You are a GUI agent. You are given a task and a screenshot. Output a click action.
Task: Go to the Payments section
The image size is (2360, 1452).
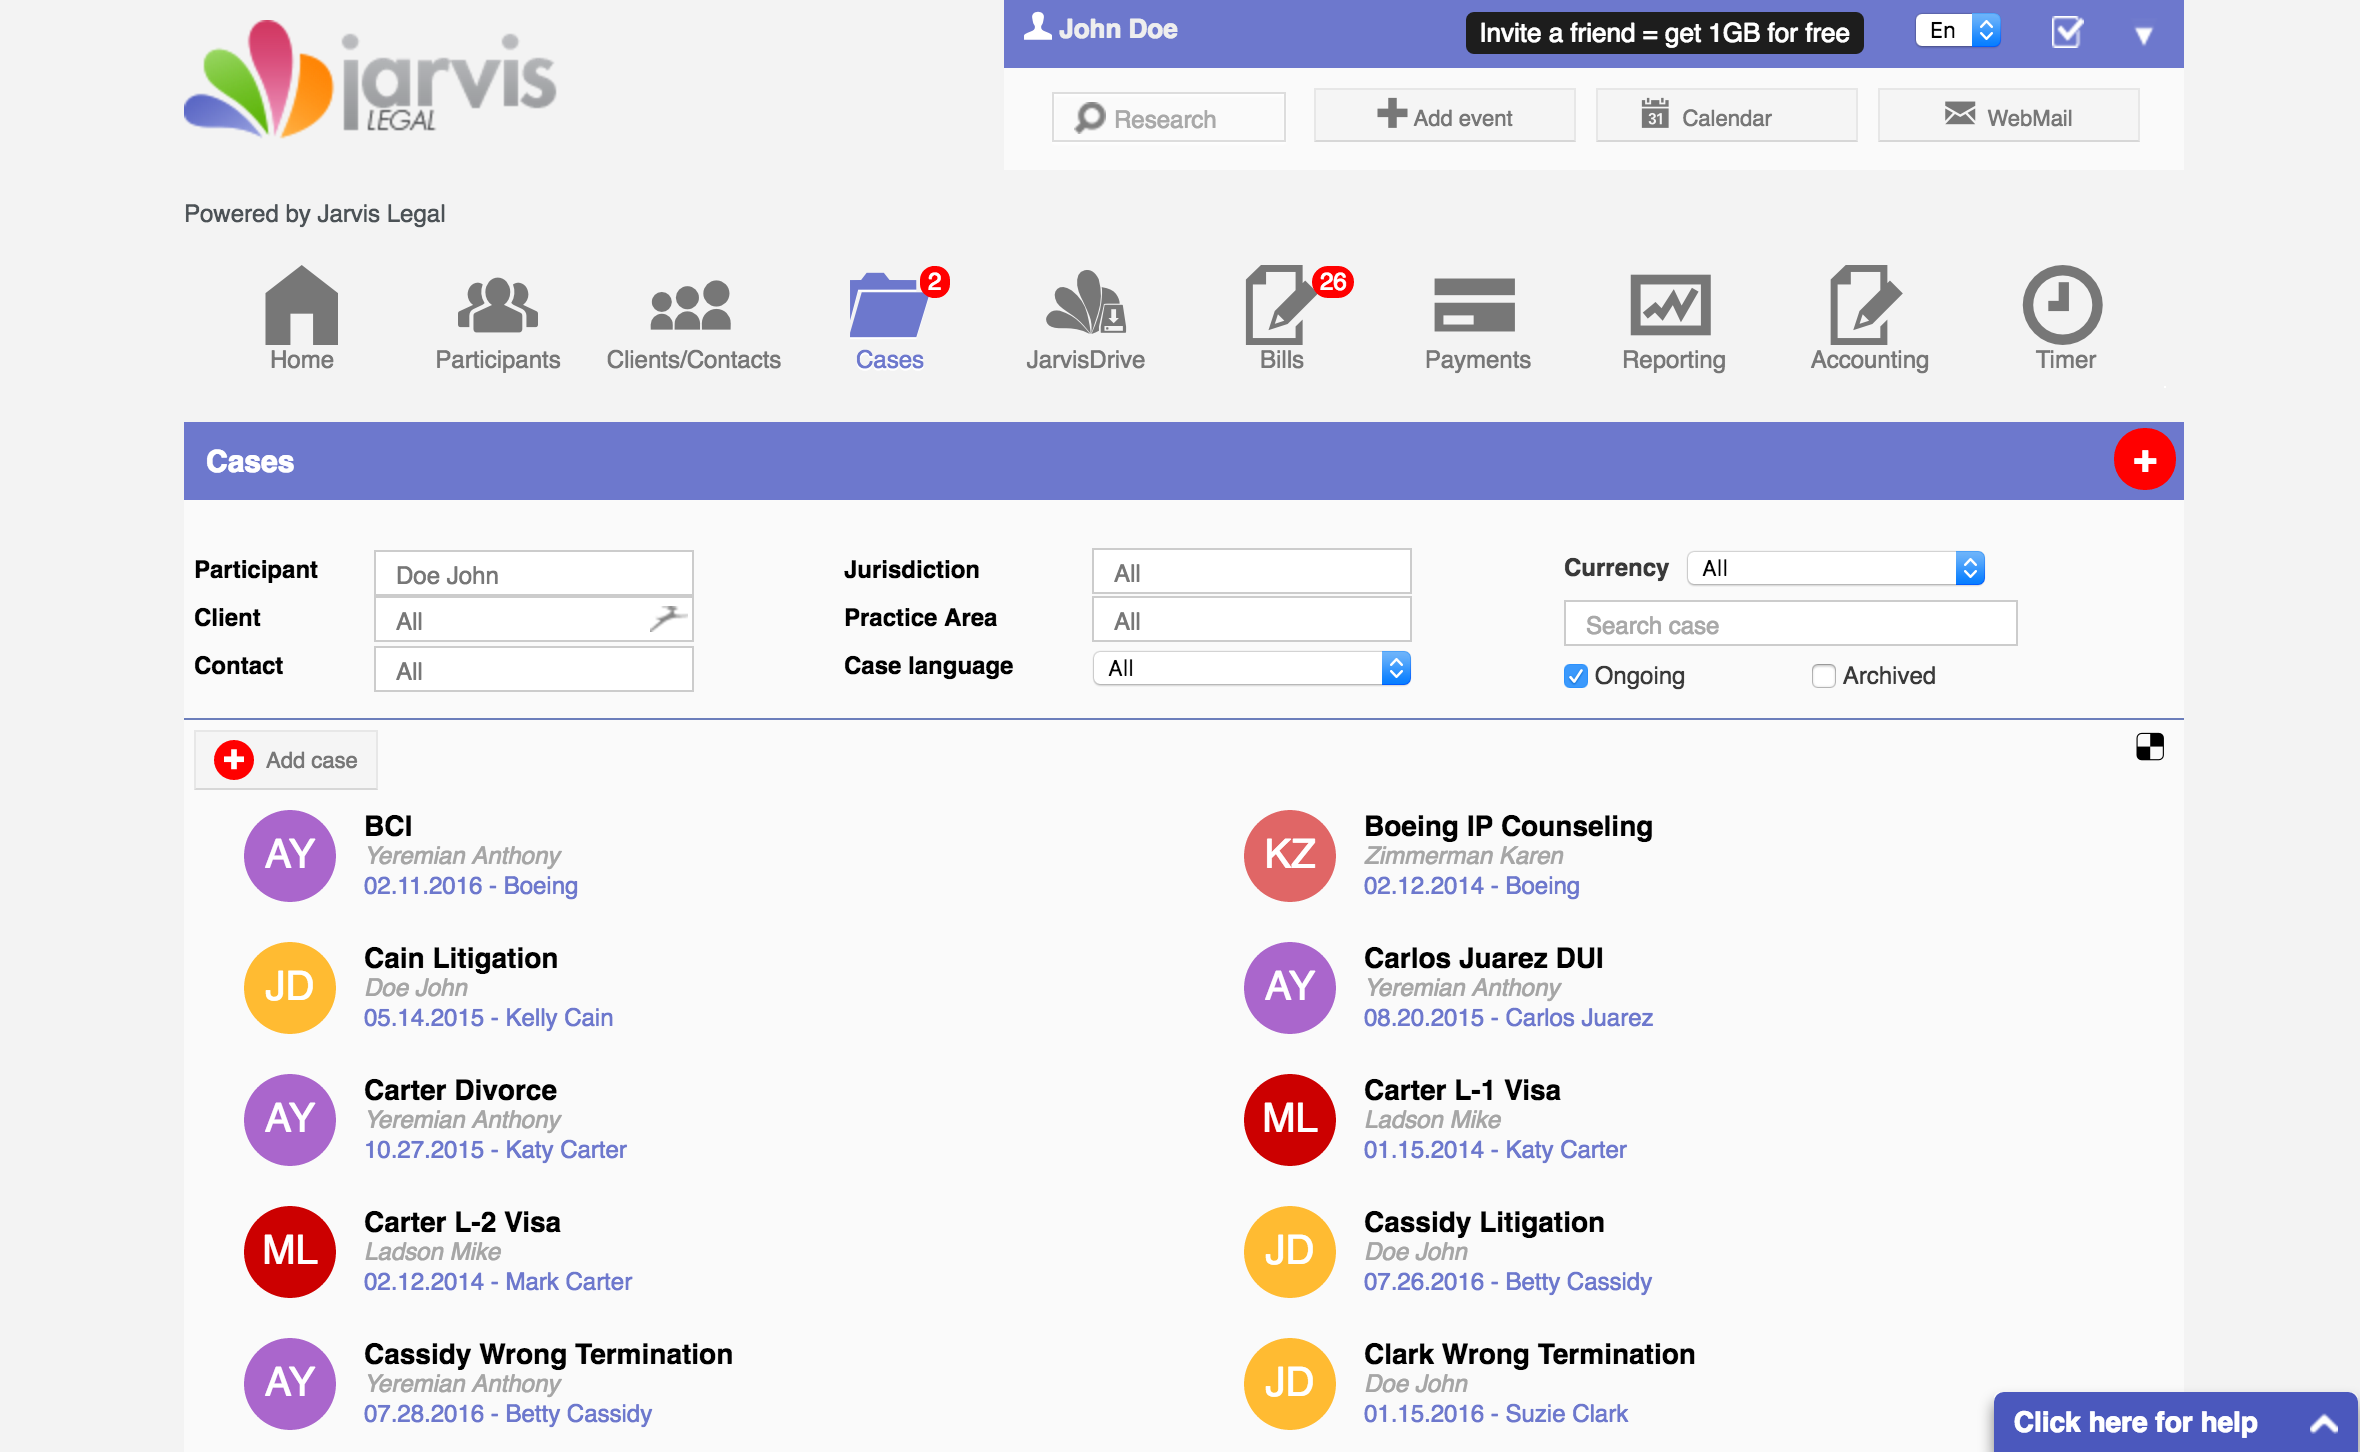[1478, 320]
